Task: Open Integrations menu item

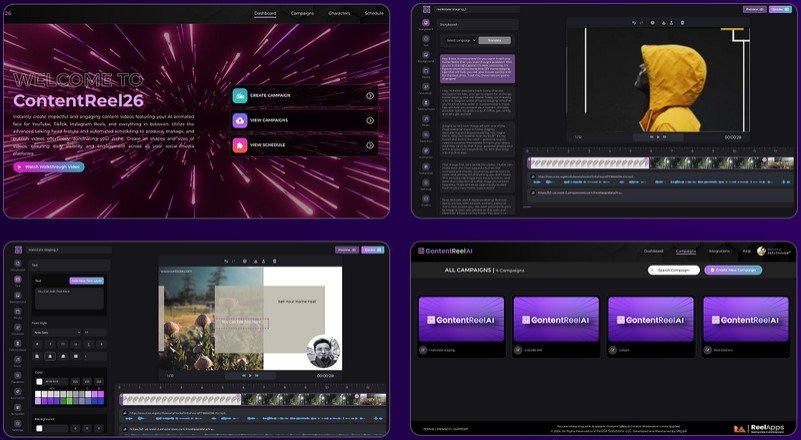Action: click(x=719, y=251)
